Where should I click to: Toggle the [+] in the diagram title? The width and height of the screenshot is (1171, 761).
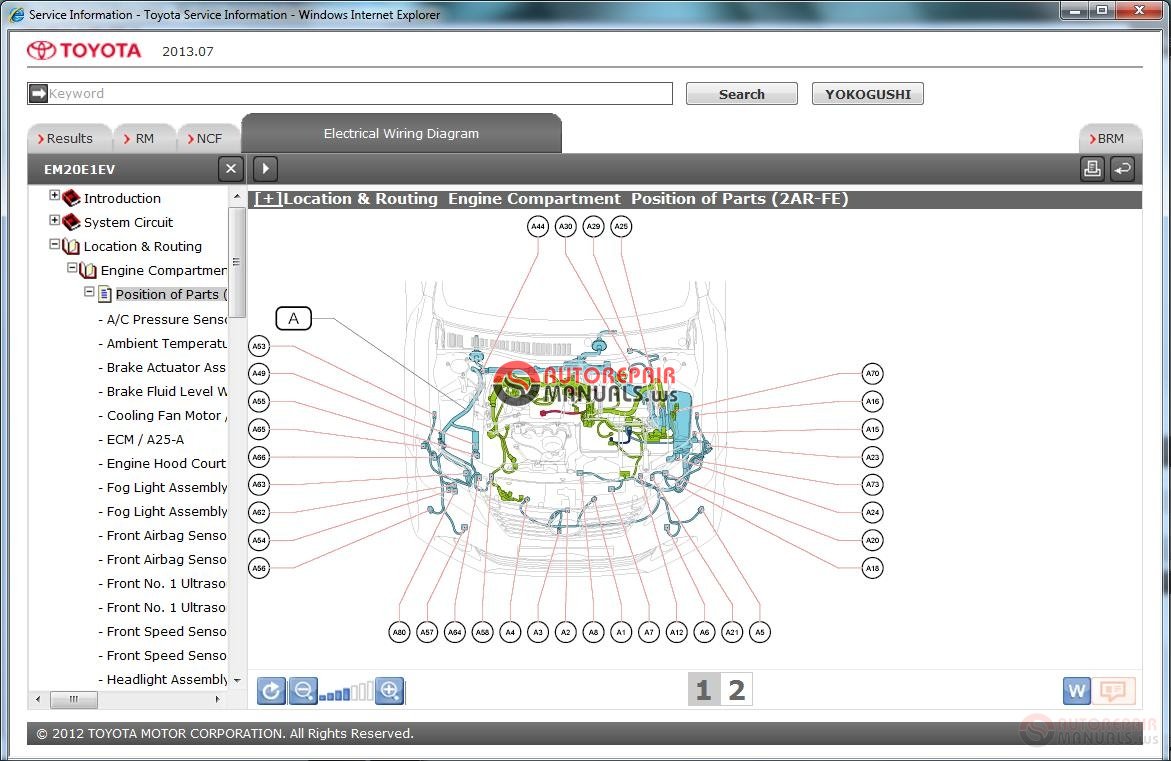[268, 199]
